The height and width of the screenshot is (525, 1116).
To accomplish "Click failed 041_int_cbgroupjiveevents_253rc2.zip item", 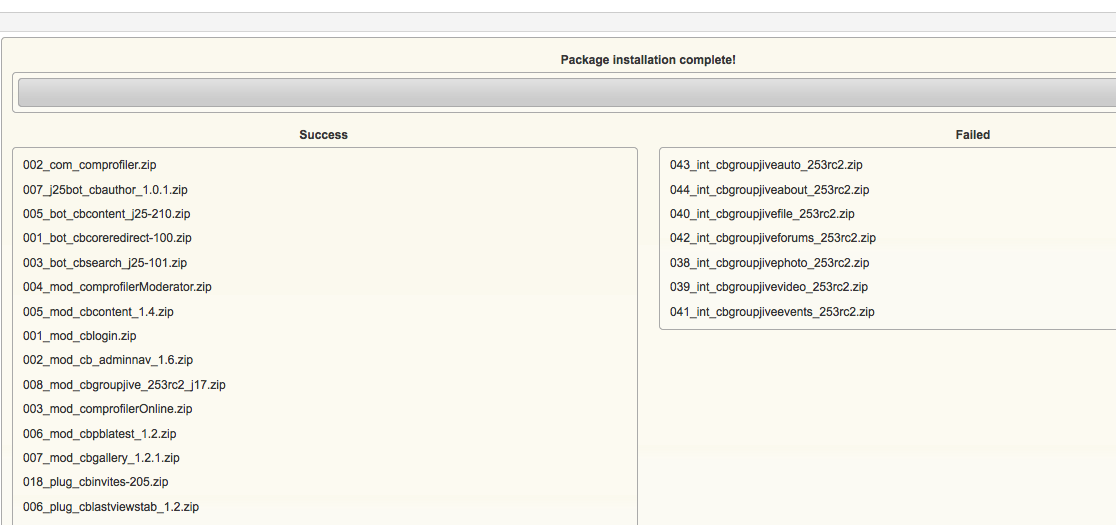I will [x=772, y=312].
